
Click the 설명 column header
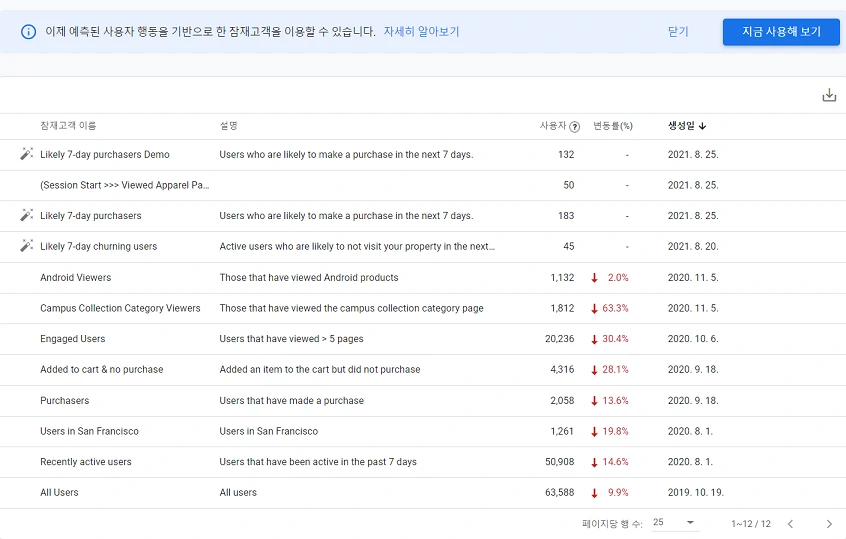pyautogui.click(x=228, y=126)
